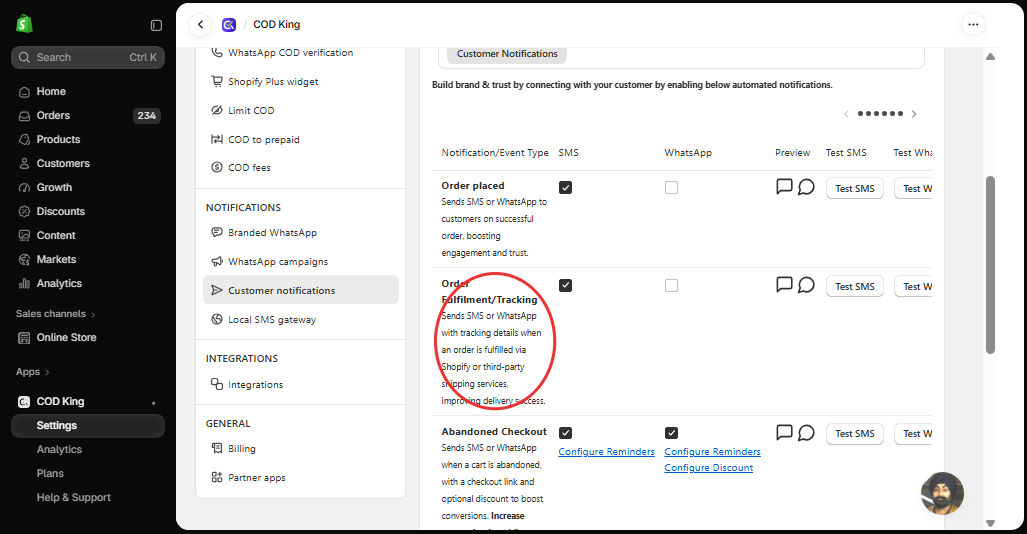Click the back arrow button
Viewport: 1027px width, 534px height.
[x=200, y=24]
